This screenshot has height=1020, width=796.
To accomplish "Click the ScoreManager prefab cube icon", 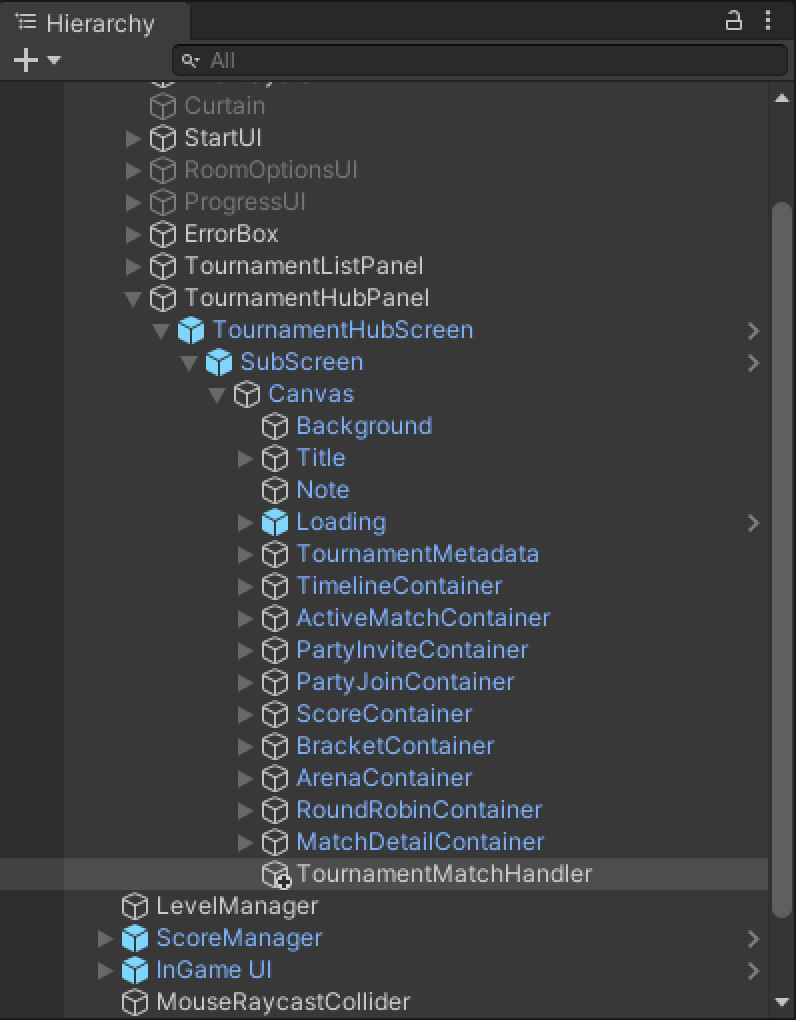I will pos(134,938).
